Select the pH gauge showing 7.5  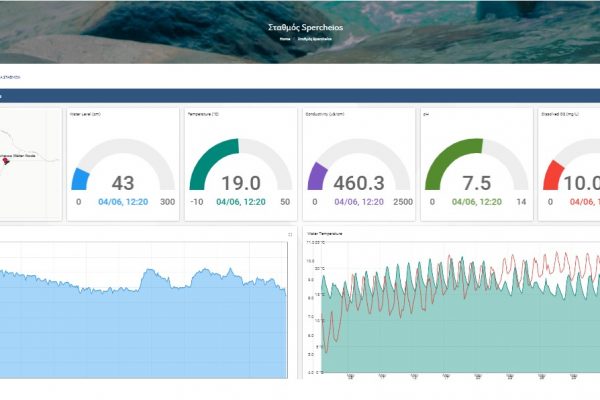tap(476, 165)
